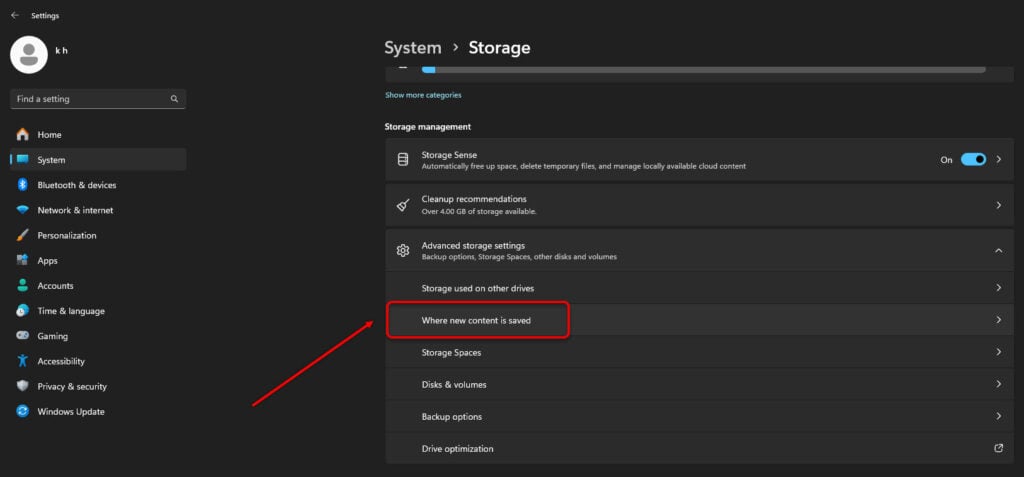Image resolution: width=1024 pixels, height=477 pixels.
Task: Launch Drive optimization
Action: pos(699,448)
